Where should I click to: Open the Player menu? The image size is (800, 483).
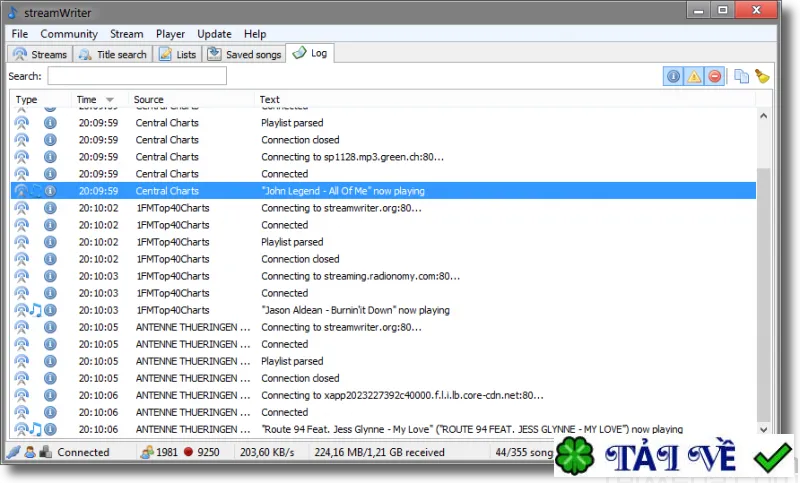(x=170, y=34)
